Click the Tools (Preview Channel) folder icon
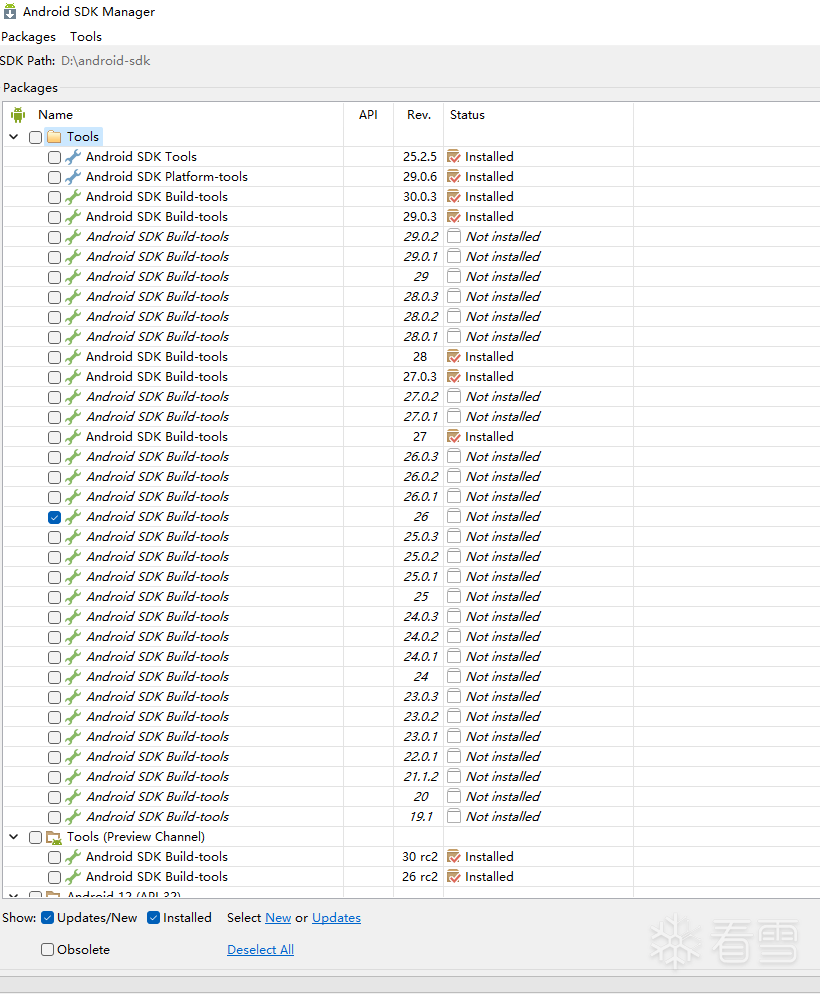Viewport: 820px width, 994px height. (x=54, y=837)
